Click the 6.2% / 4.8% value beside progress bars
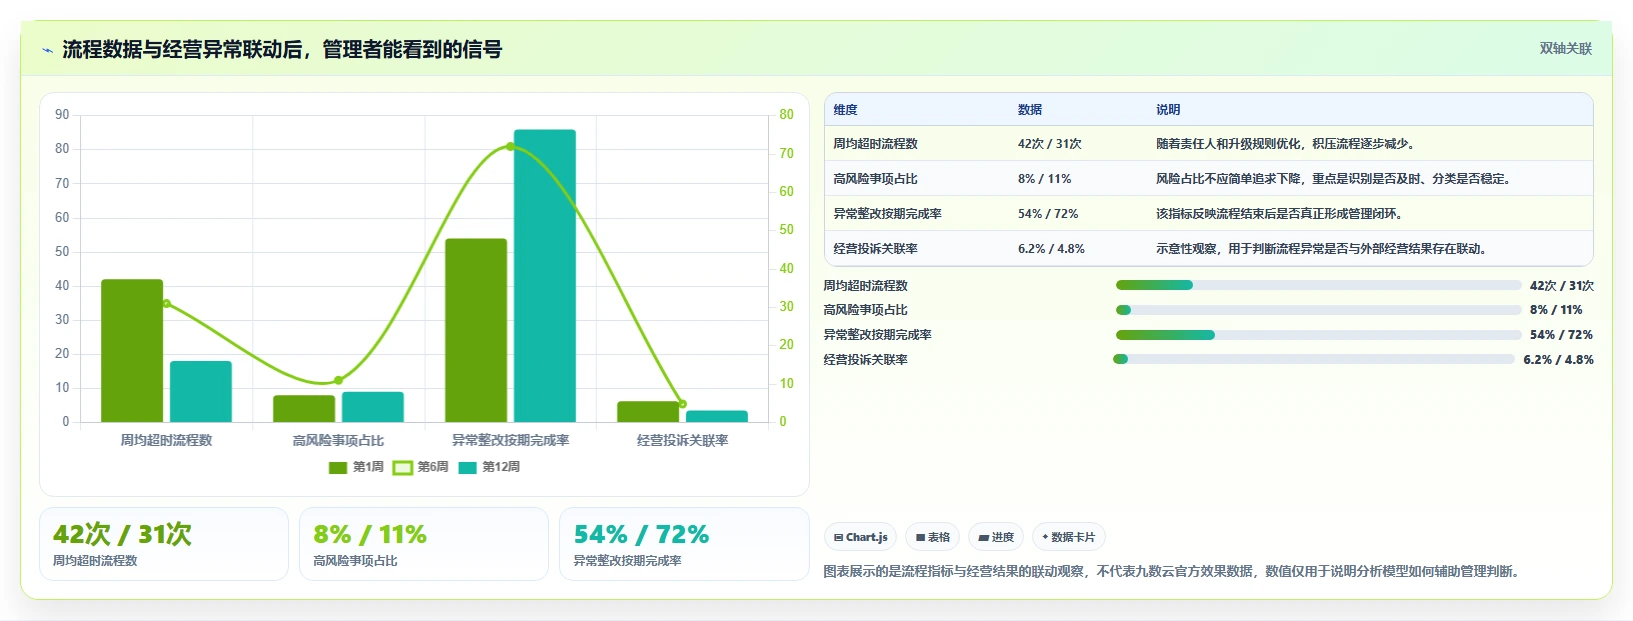 (x=1559, y=359)
